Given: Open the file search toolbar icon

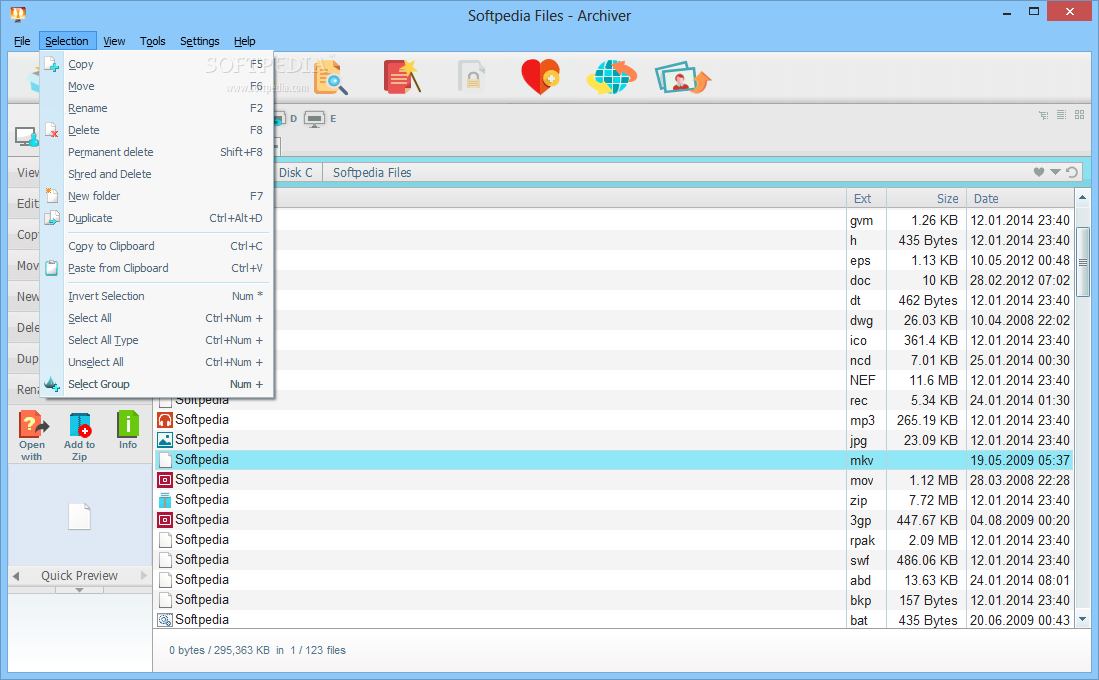Looking at the screenshot, I should click(330, 76).
